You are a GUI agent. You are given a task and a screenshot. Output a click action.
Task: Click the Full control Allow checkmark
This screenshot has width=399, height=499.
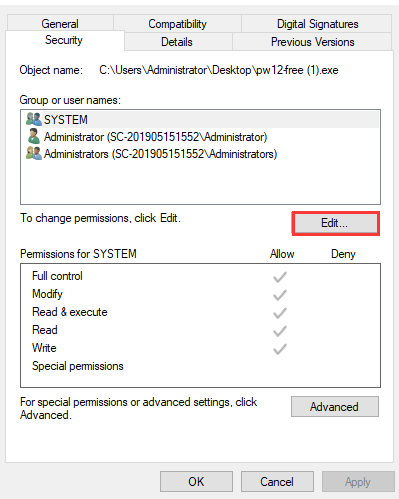coord(280,277)
